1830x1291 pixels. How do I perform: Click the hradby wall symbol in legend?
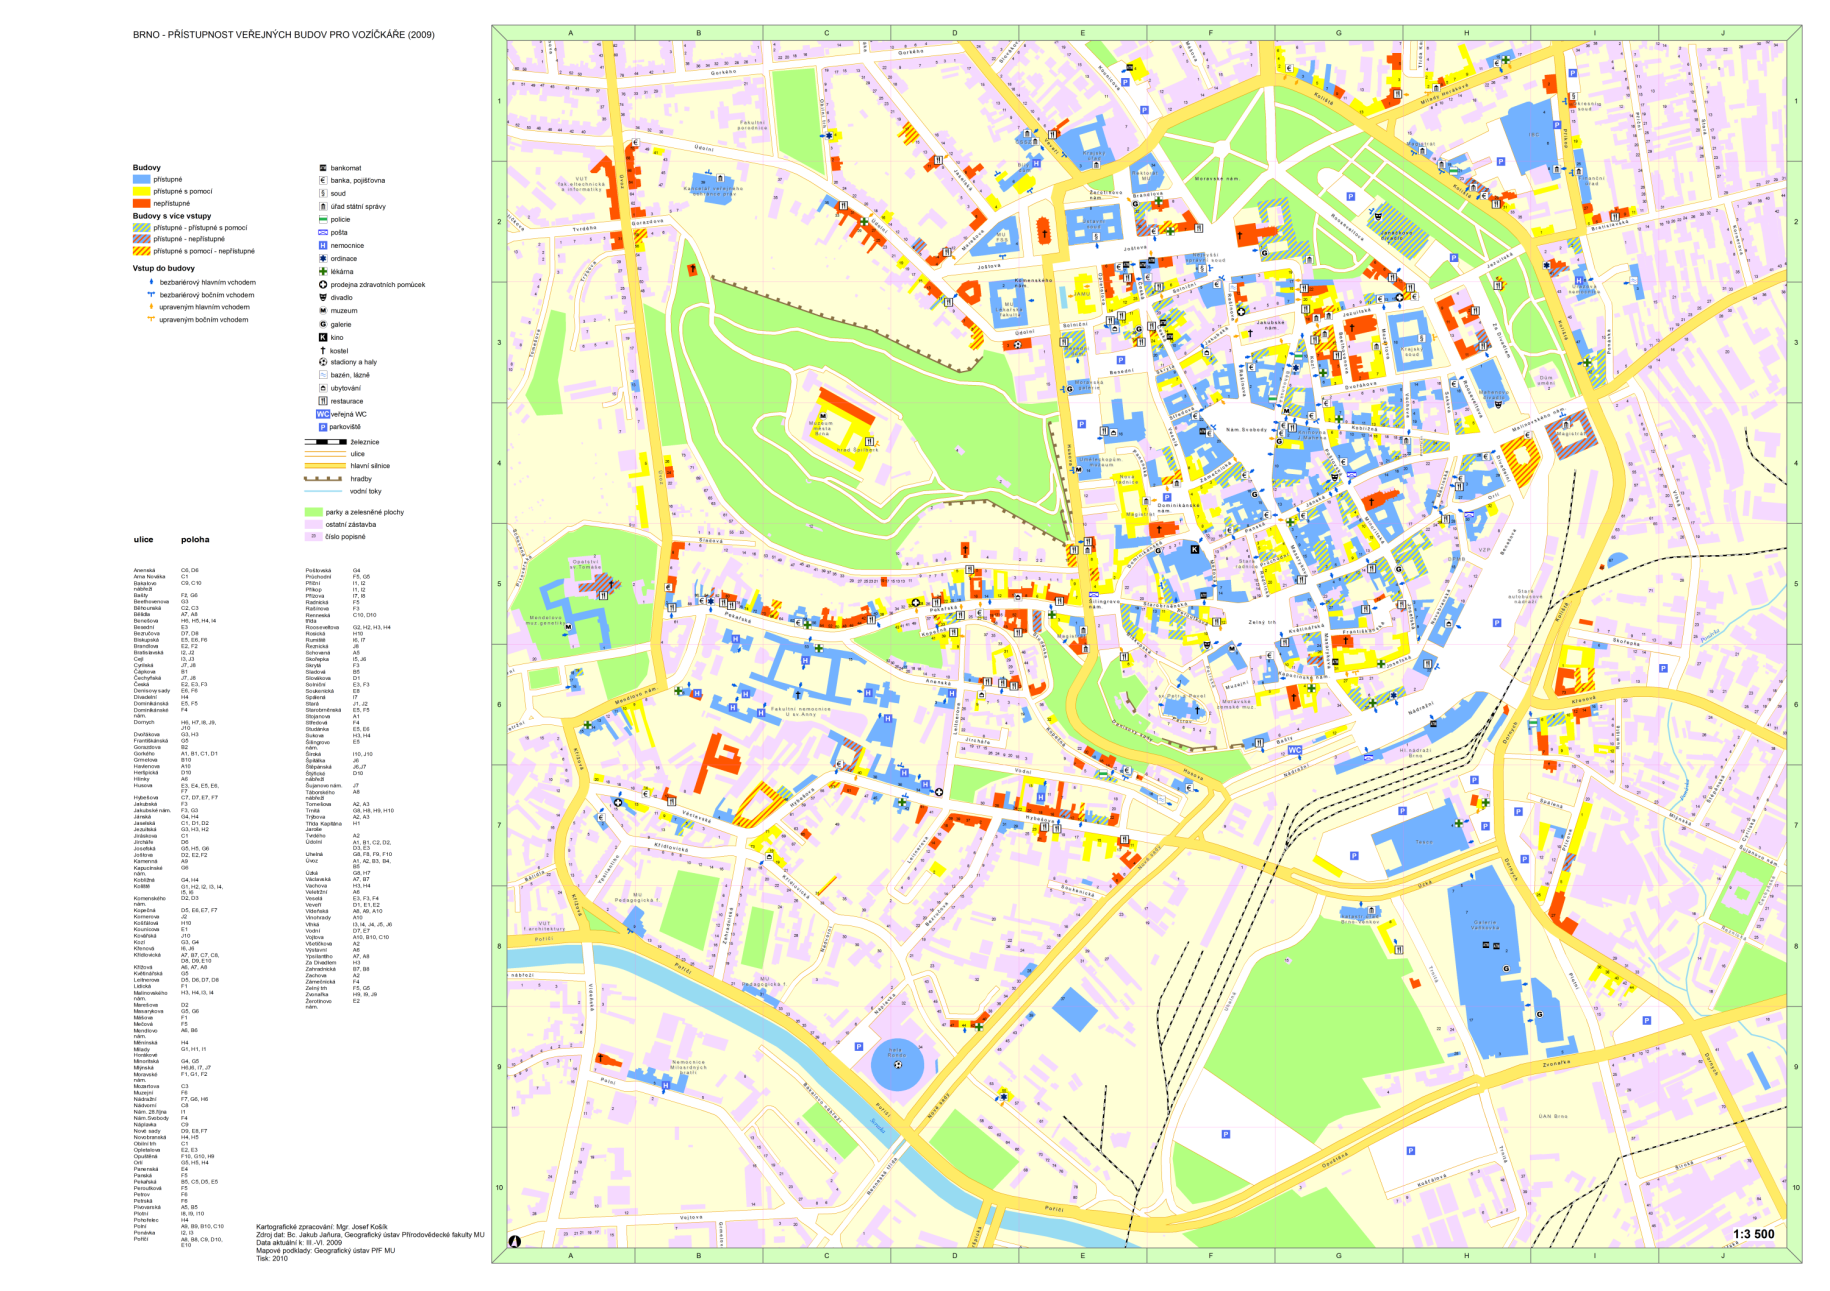point(325,479)
